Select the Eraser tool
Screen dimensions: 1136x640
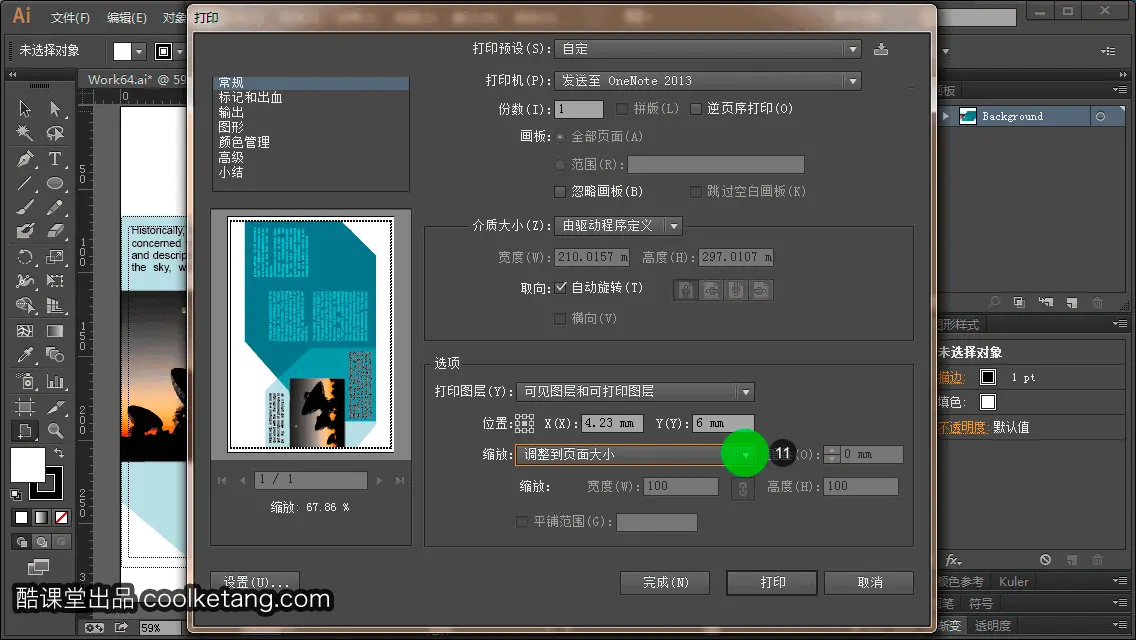click(x=55, y=231)
